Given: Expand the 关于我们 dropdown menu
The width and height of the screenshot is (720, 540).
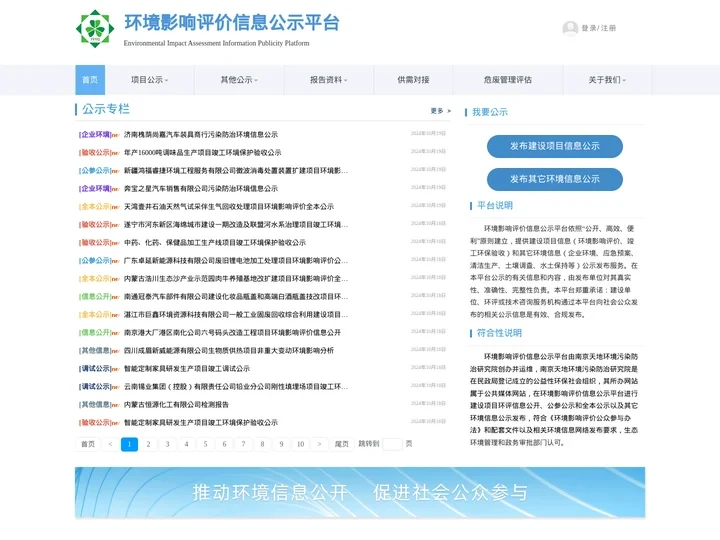Looking at the screenshot, I should pos(607,80).
